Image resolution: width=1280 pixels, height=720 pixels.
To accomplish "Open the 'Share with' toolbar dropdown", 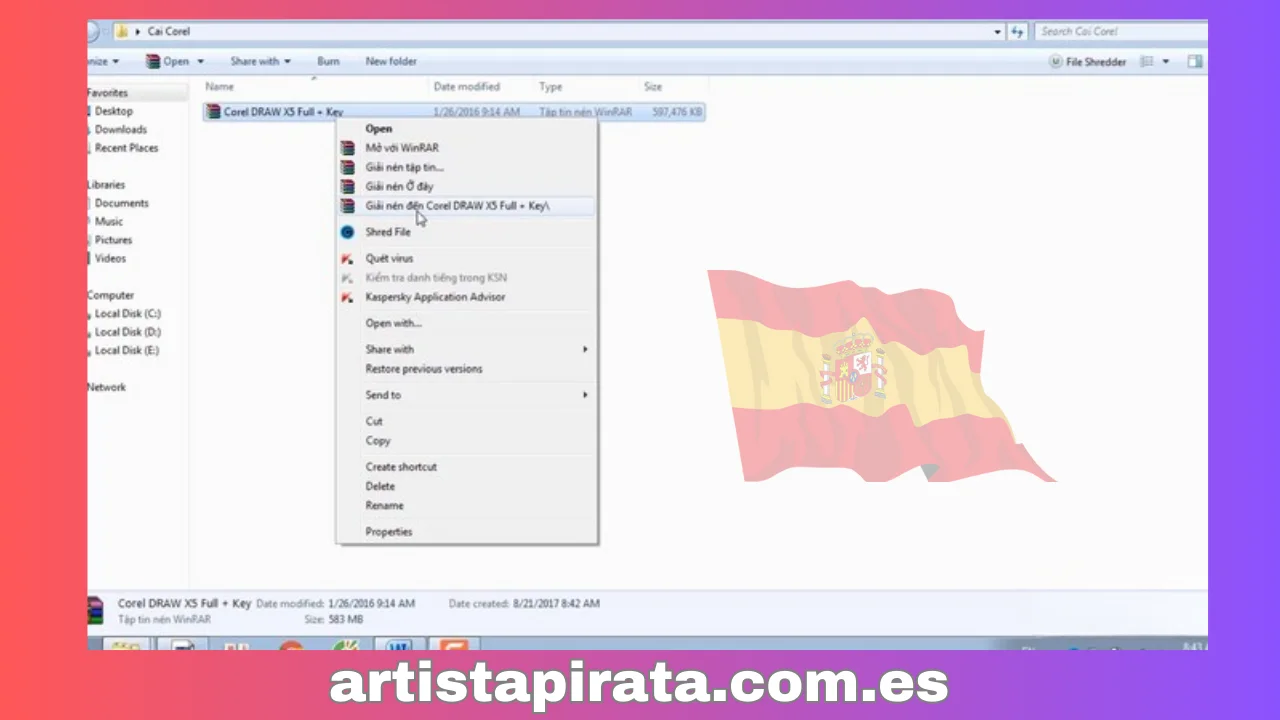I will click(260, 62).
